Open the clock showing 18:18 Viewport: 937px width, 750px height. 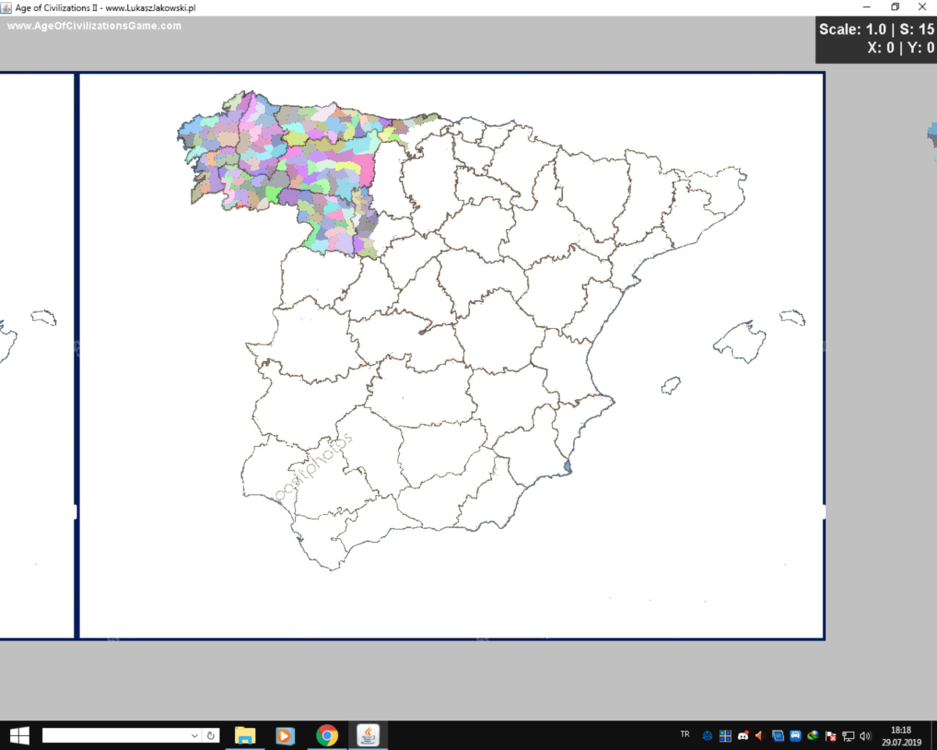(901, 736)
